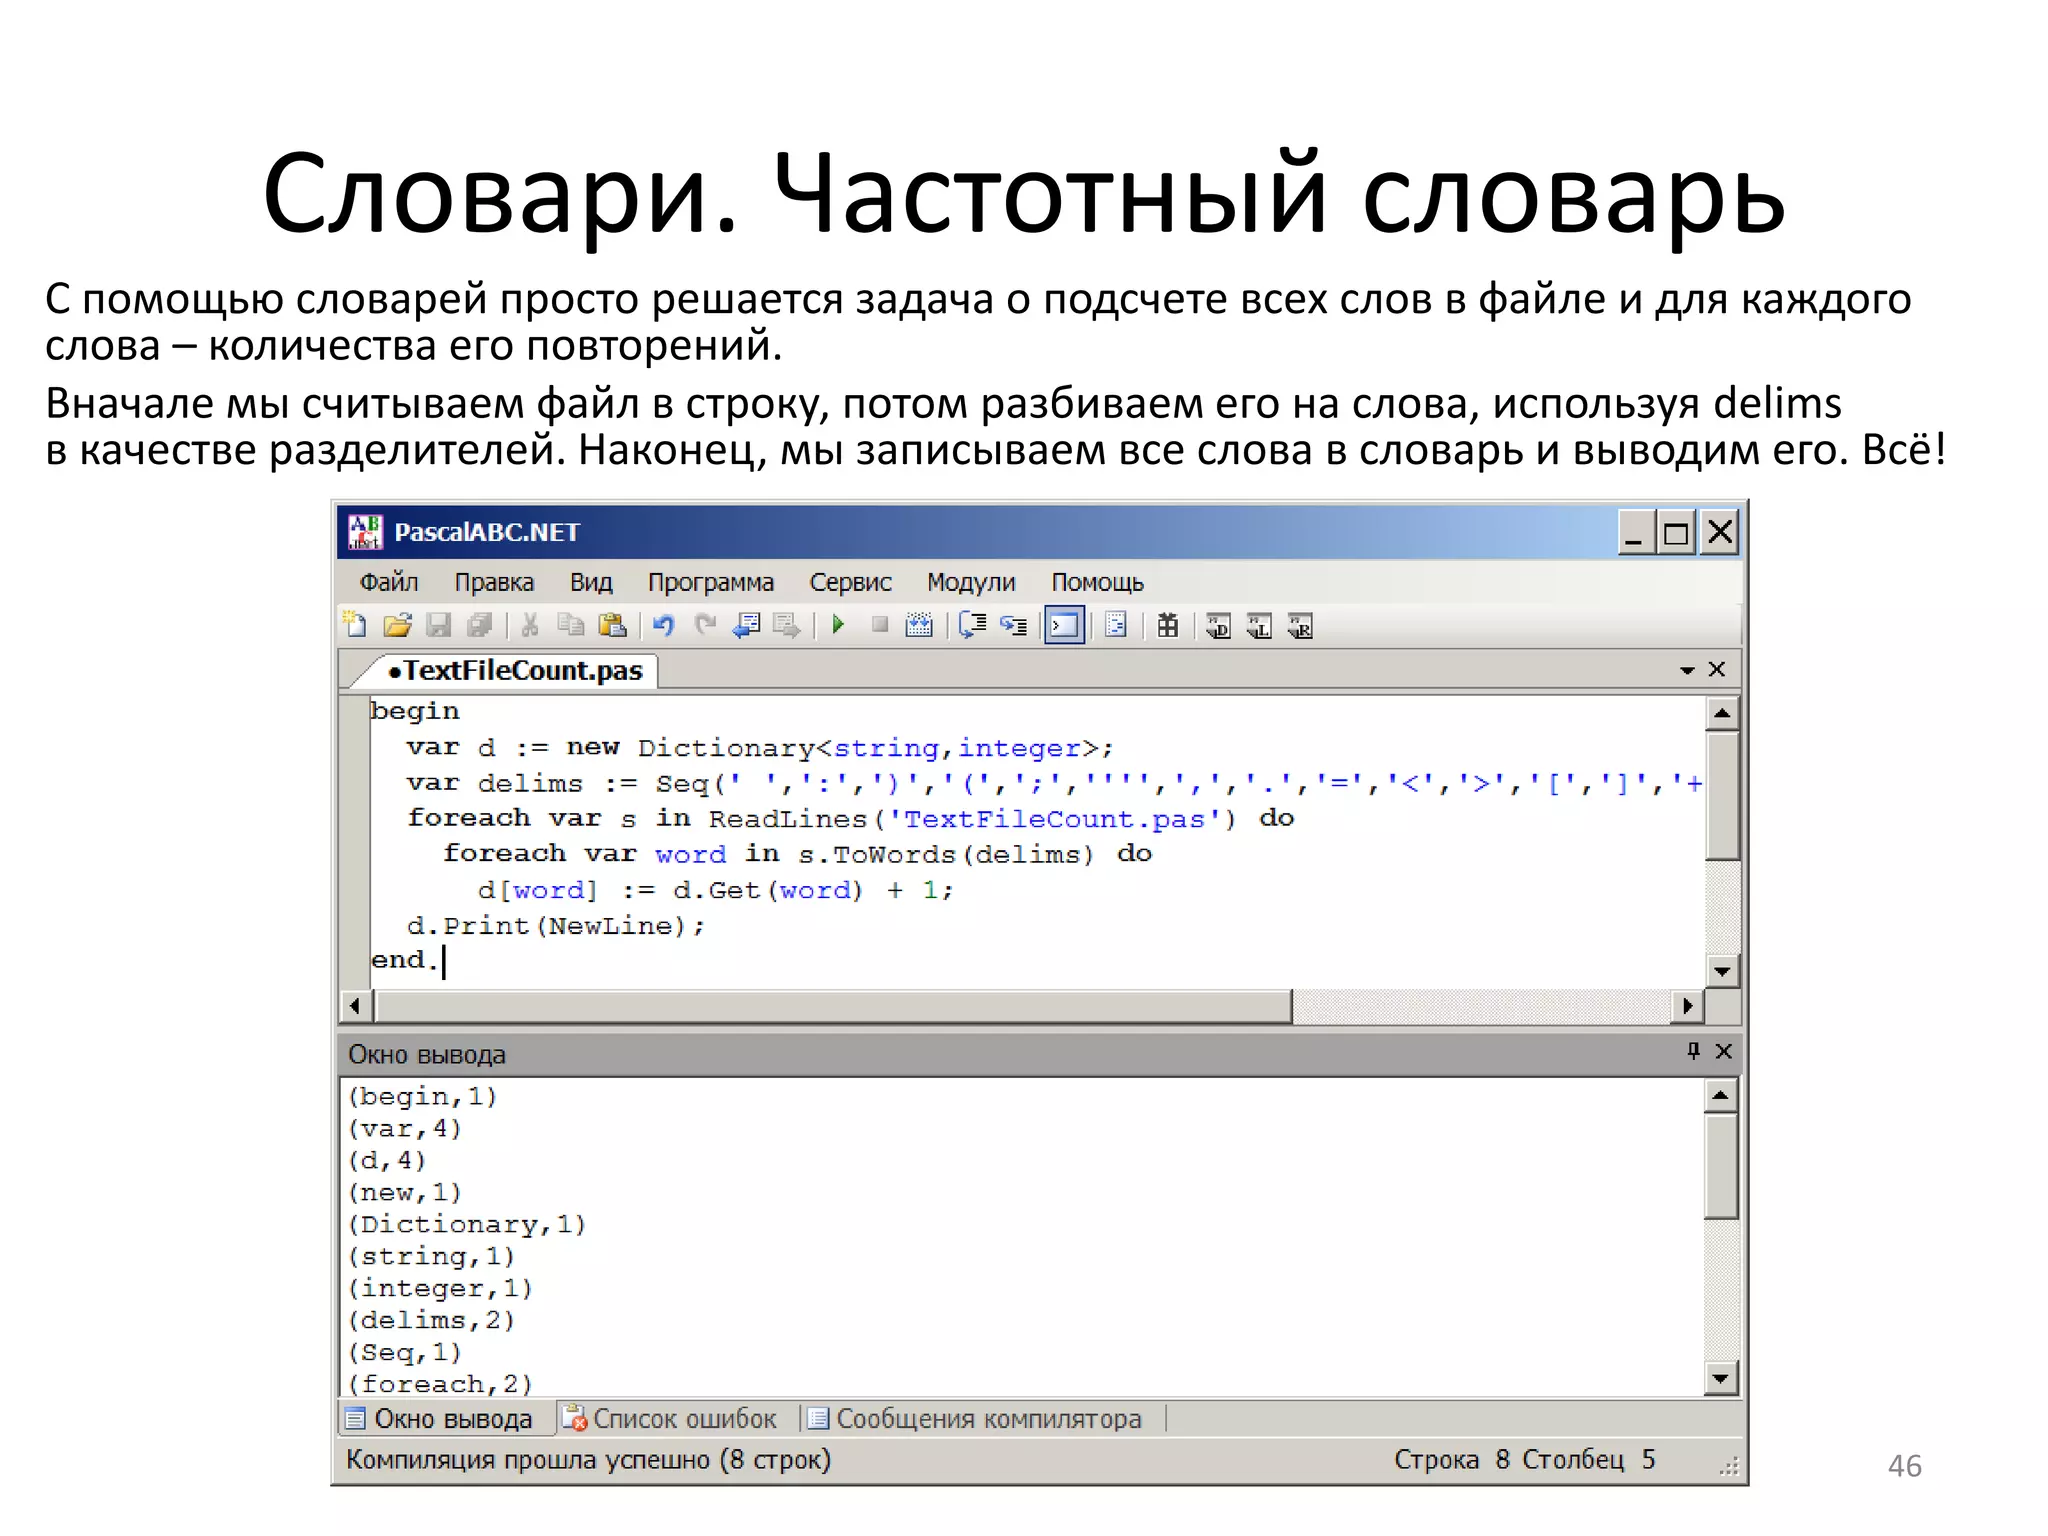The image size is (2048, 1536).
Task: Click the (Dictionary,1) output line
Action: [466, 1225]
